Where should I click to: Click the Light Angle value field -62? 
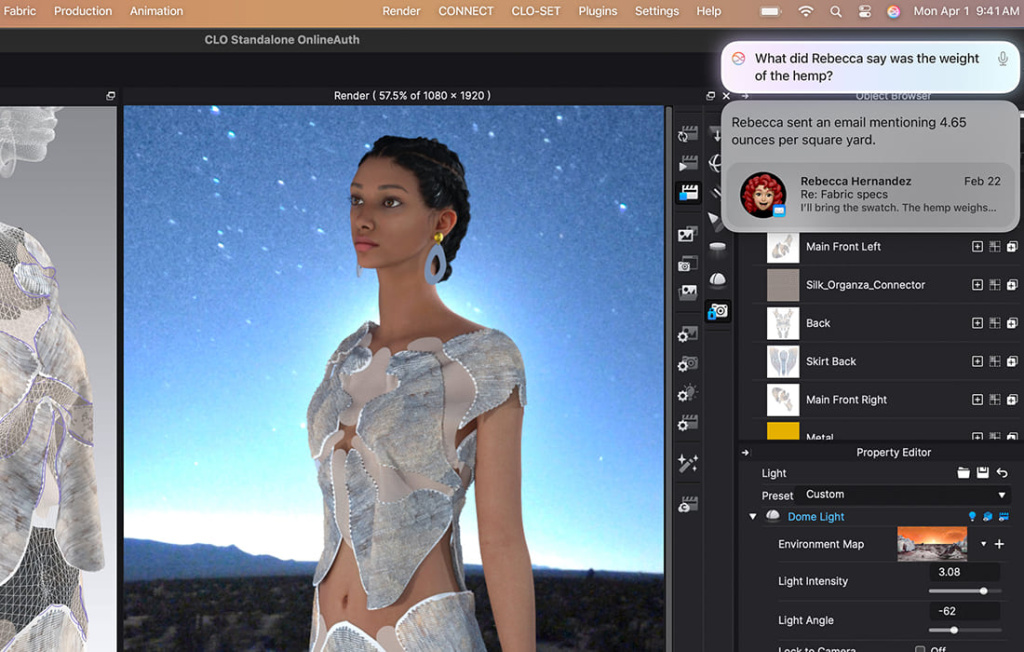965,611
